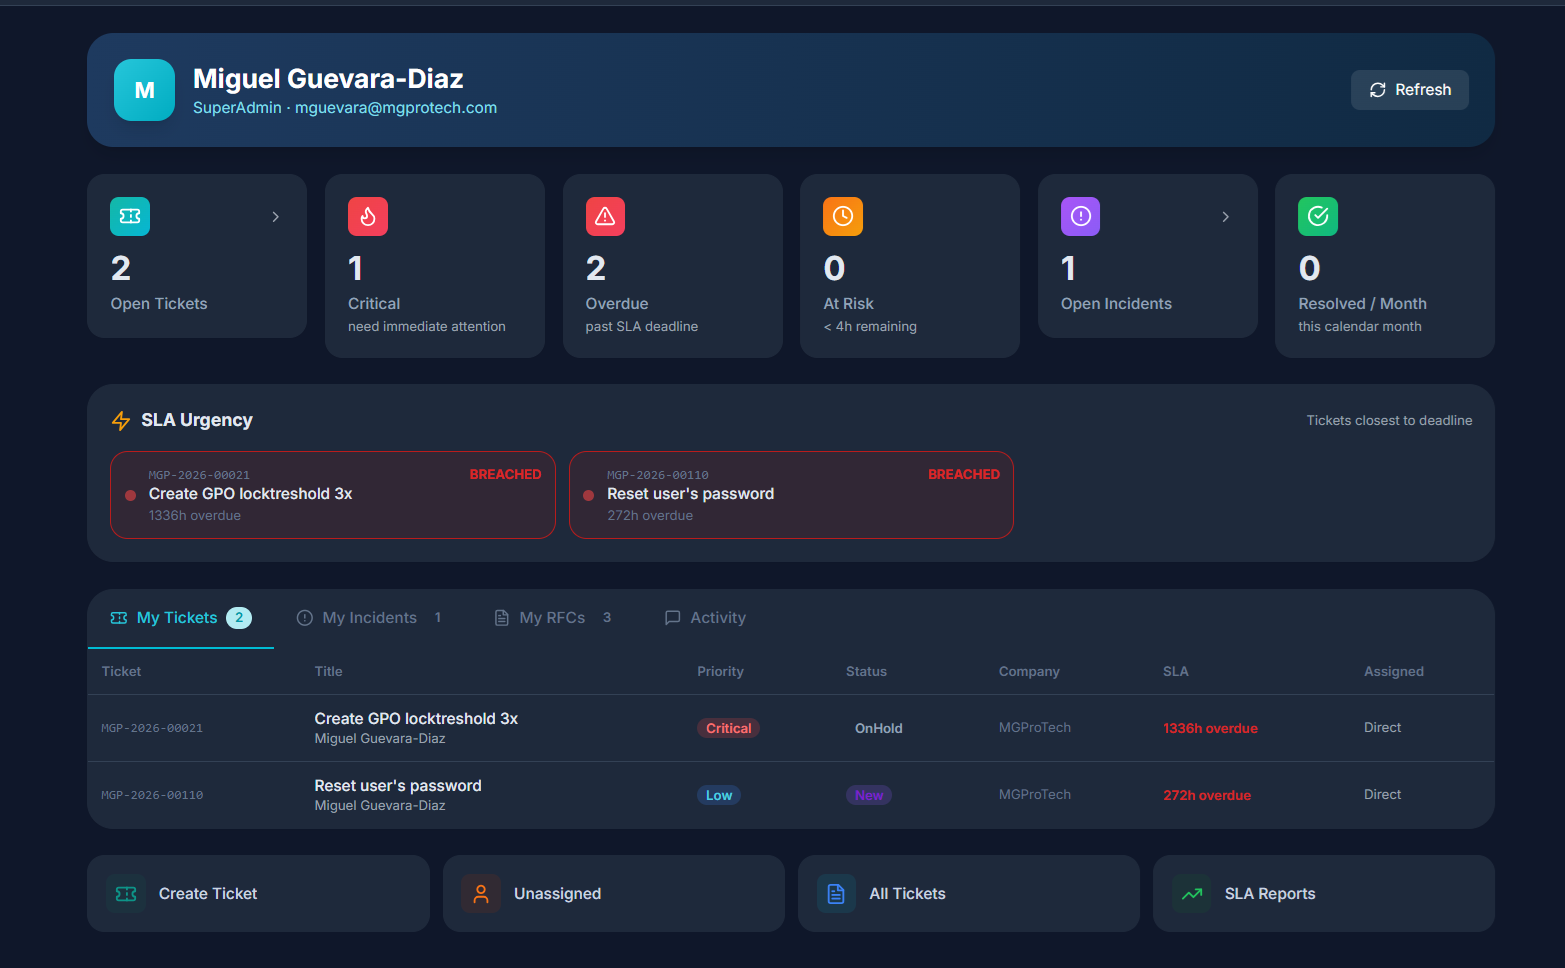1565x968 pixels.
Task: Click the My RFCs document icon
Action: point(502,618)
